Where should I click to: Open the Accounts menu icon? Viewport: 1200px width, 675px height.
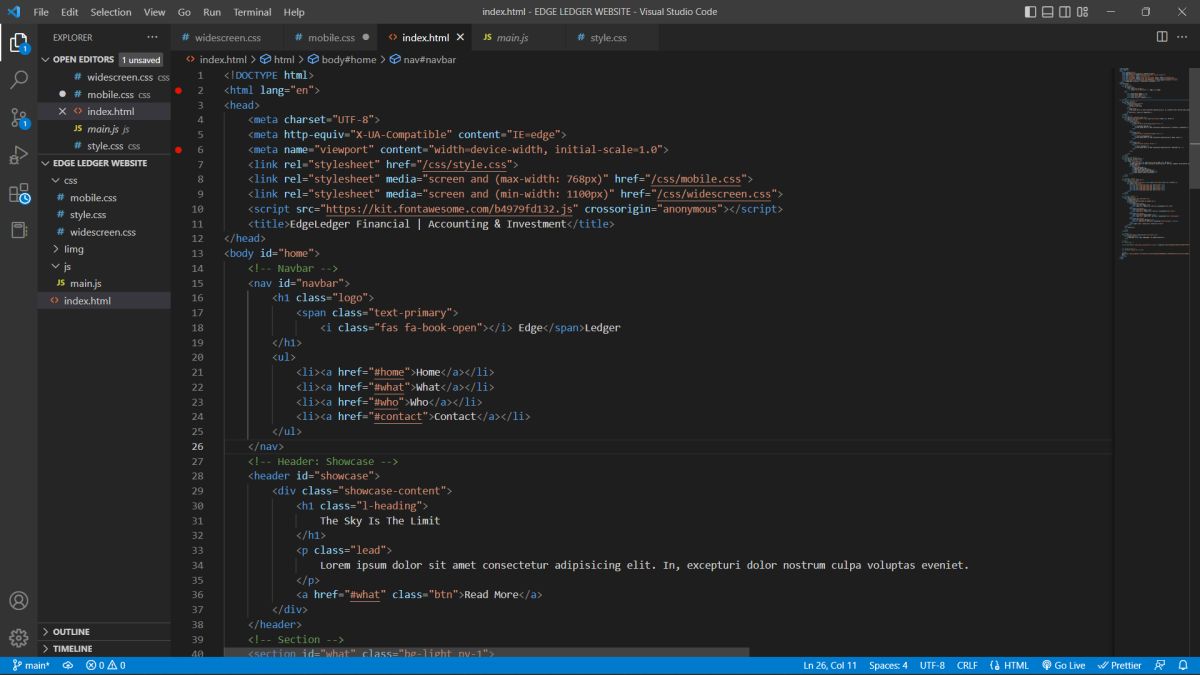click(x=19, y=601)
